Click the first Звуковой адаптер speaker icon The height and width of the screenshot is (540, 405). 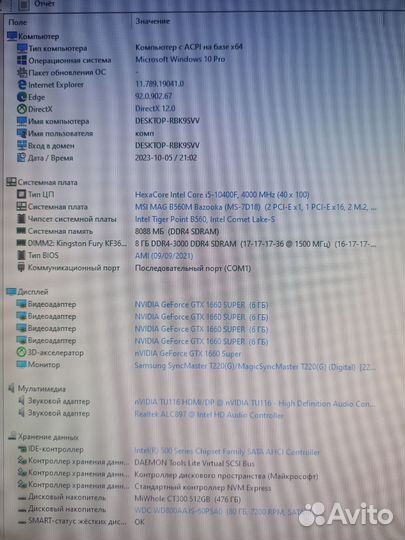(21, 401)
